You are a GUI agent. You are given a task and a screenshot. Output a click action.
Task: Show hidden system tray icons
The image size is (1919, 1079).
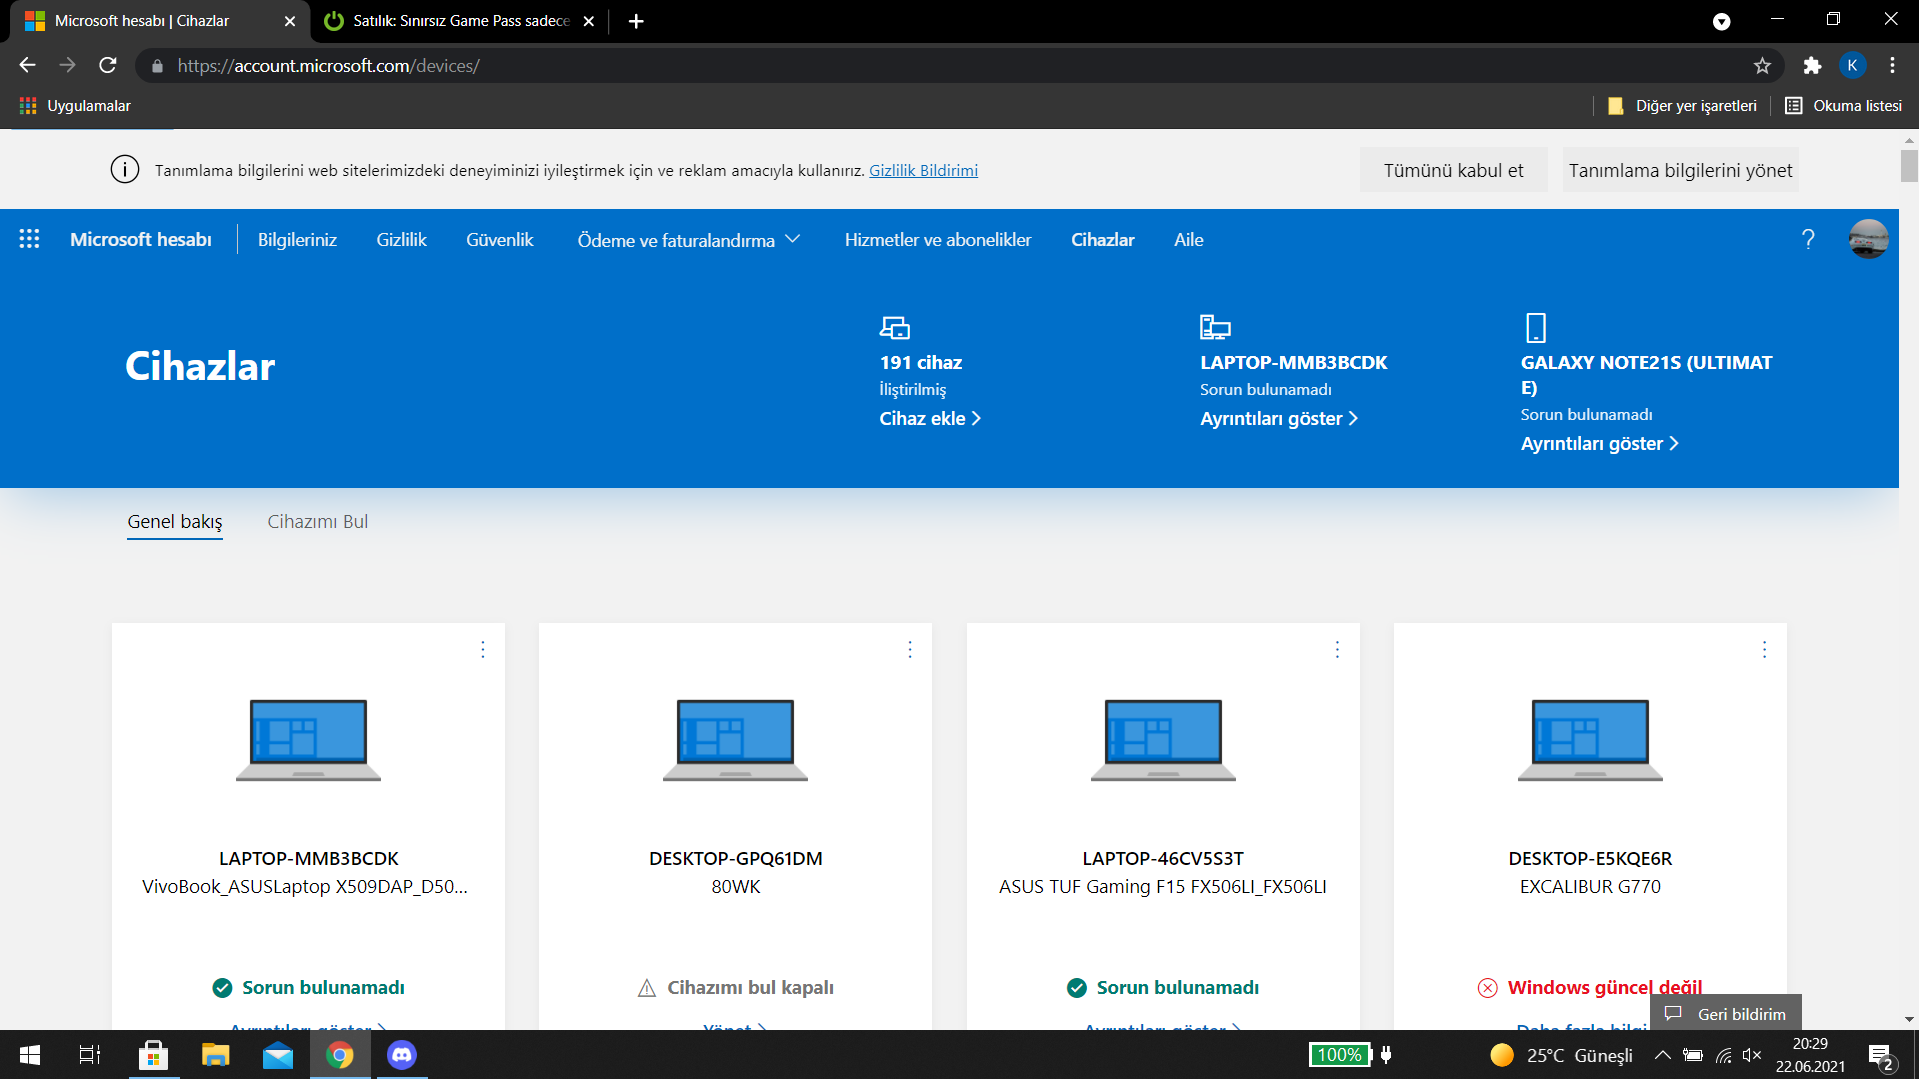tap(1662, 1055)
